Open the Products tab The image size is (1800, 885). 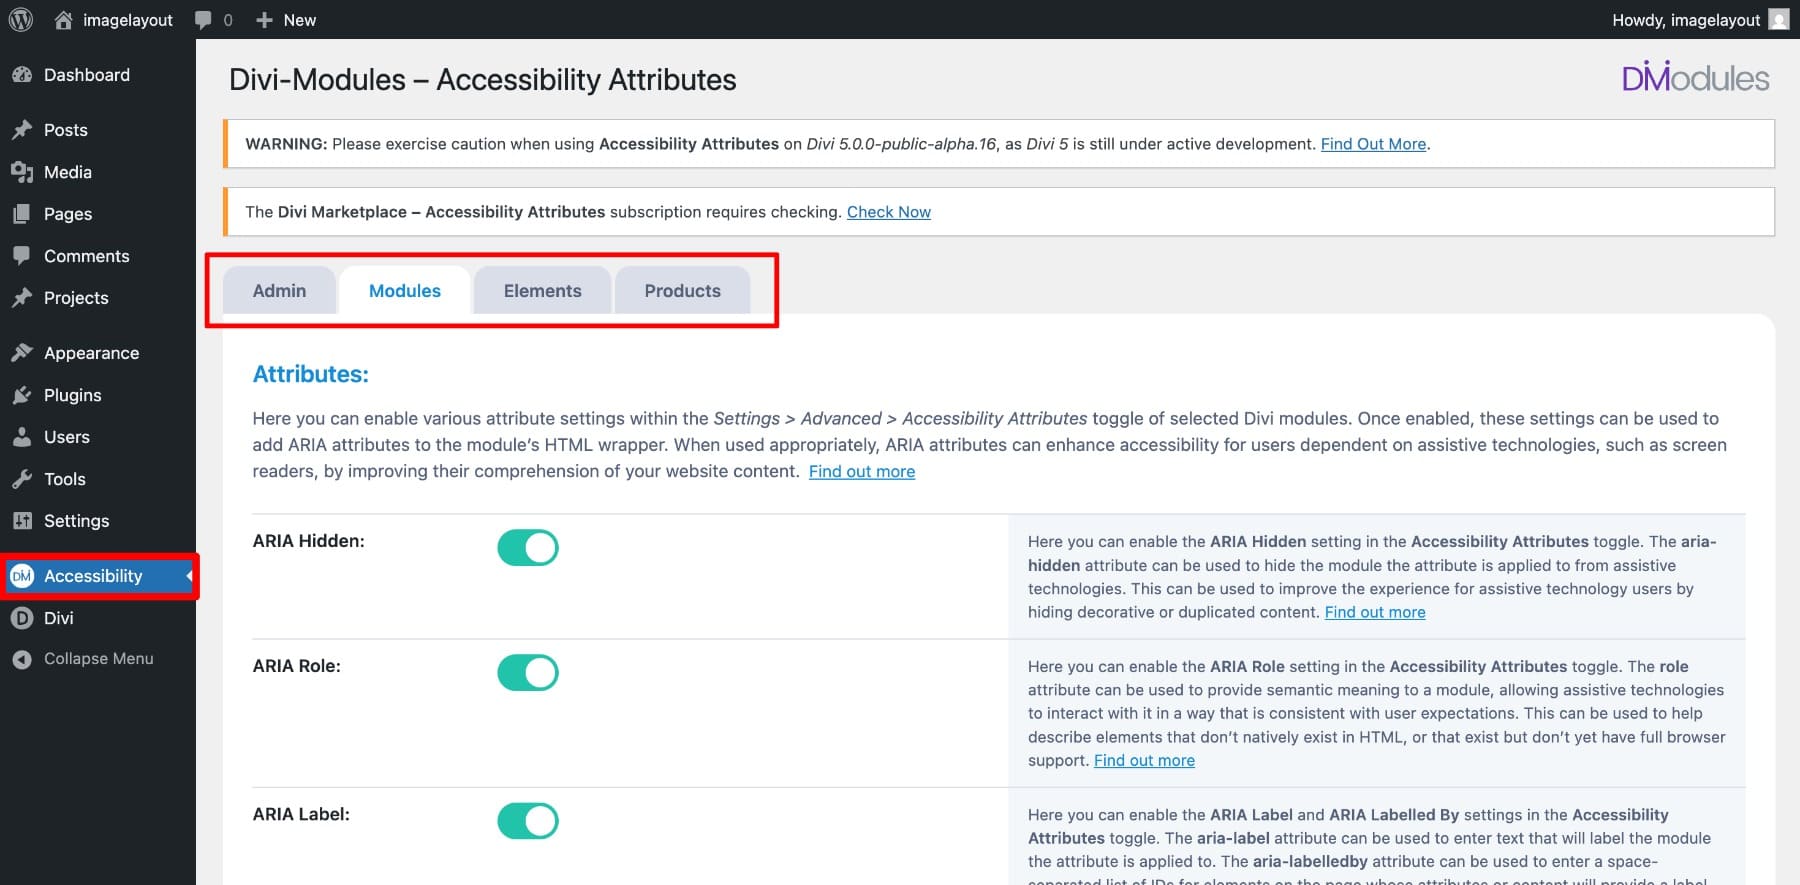click(681, 290)
